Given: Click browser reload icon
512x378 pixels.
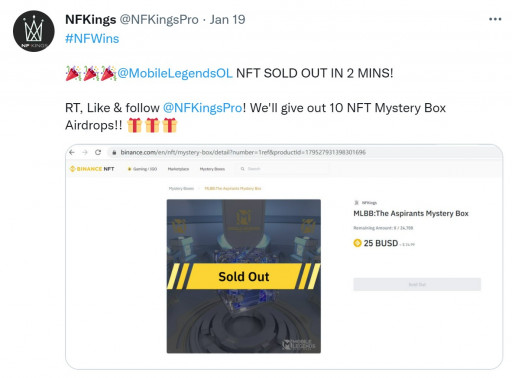Looking at the screenshot, I should [x=98, y=152].
